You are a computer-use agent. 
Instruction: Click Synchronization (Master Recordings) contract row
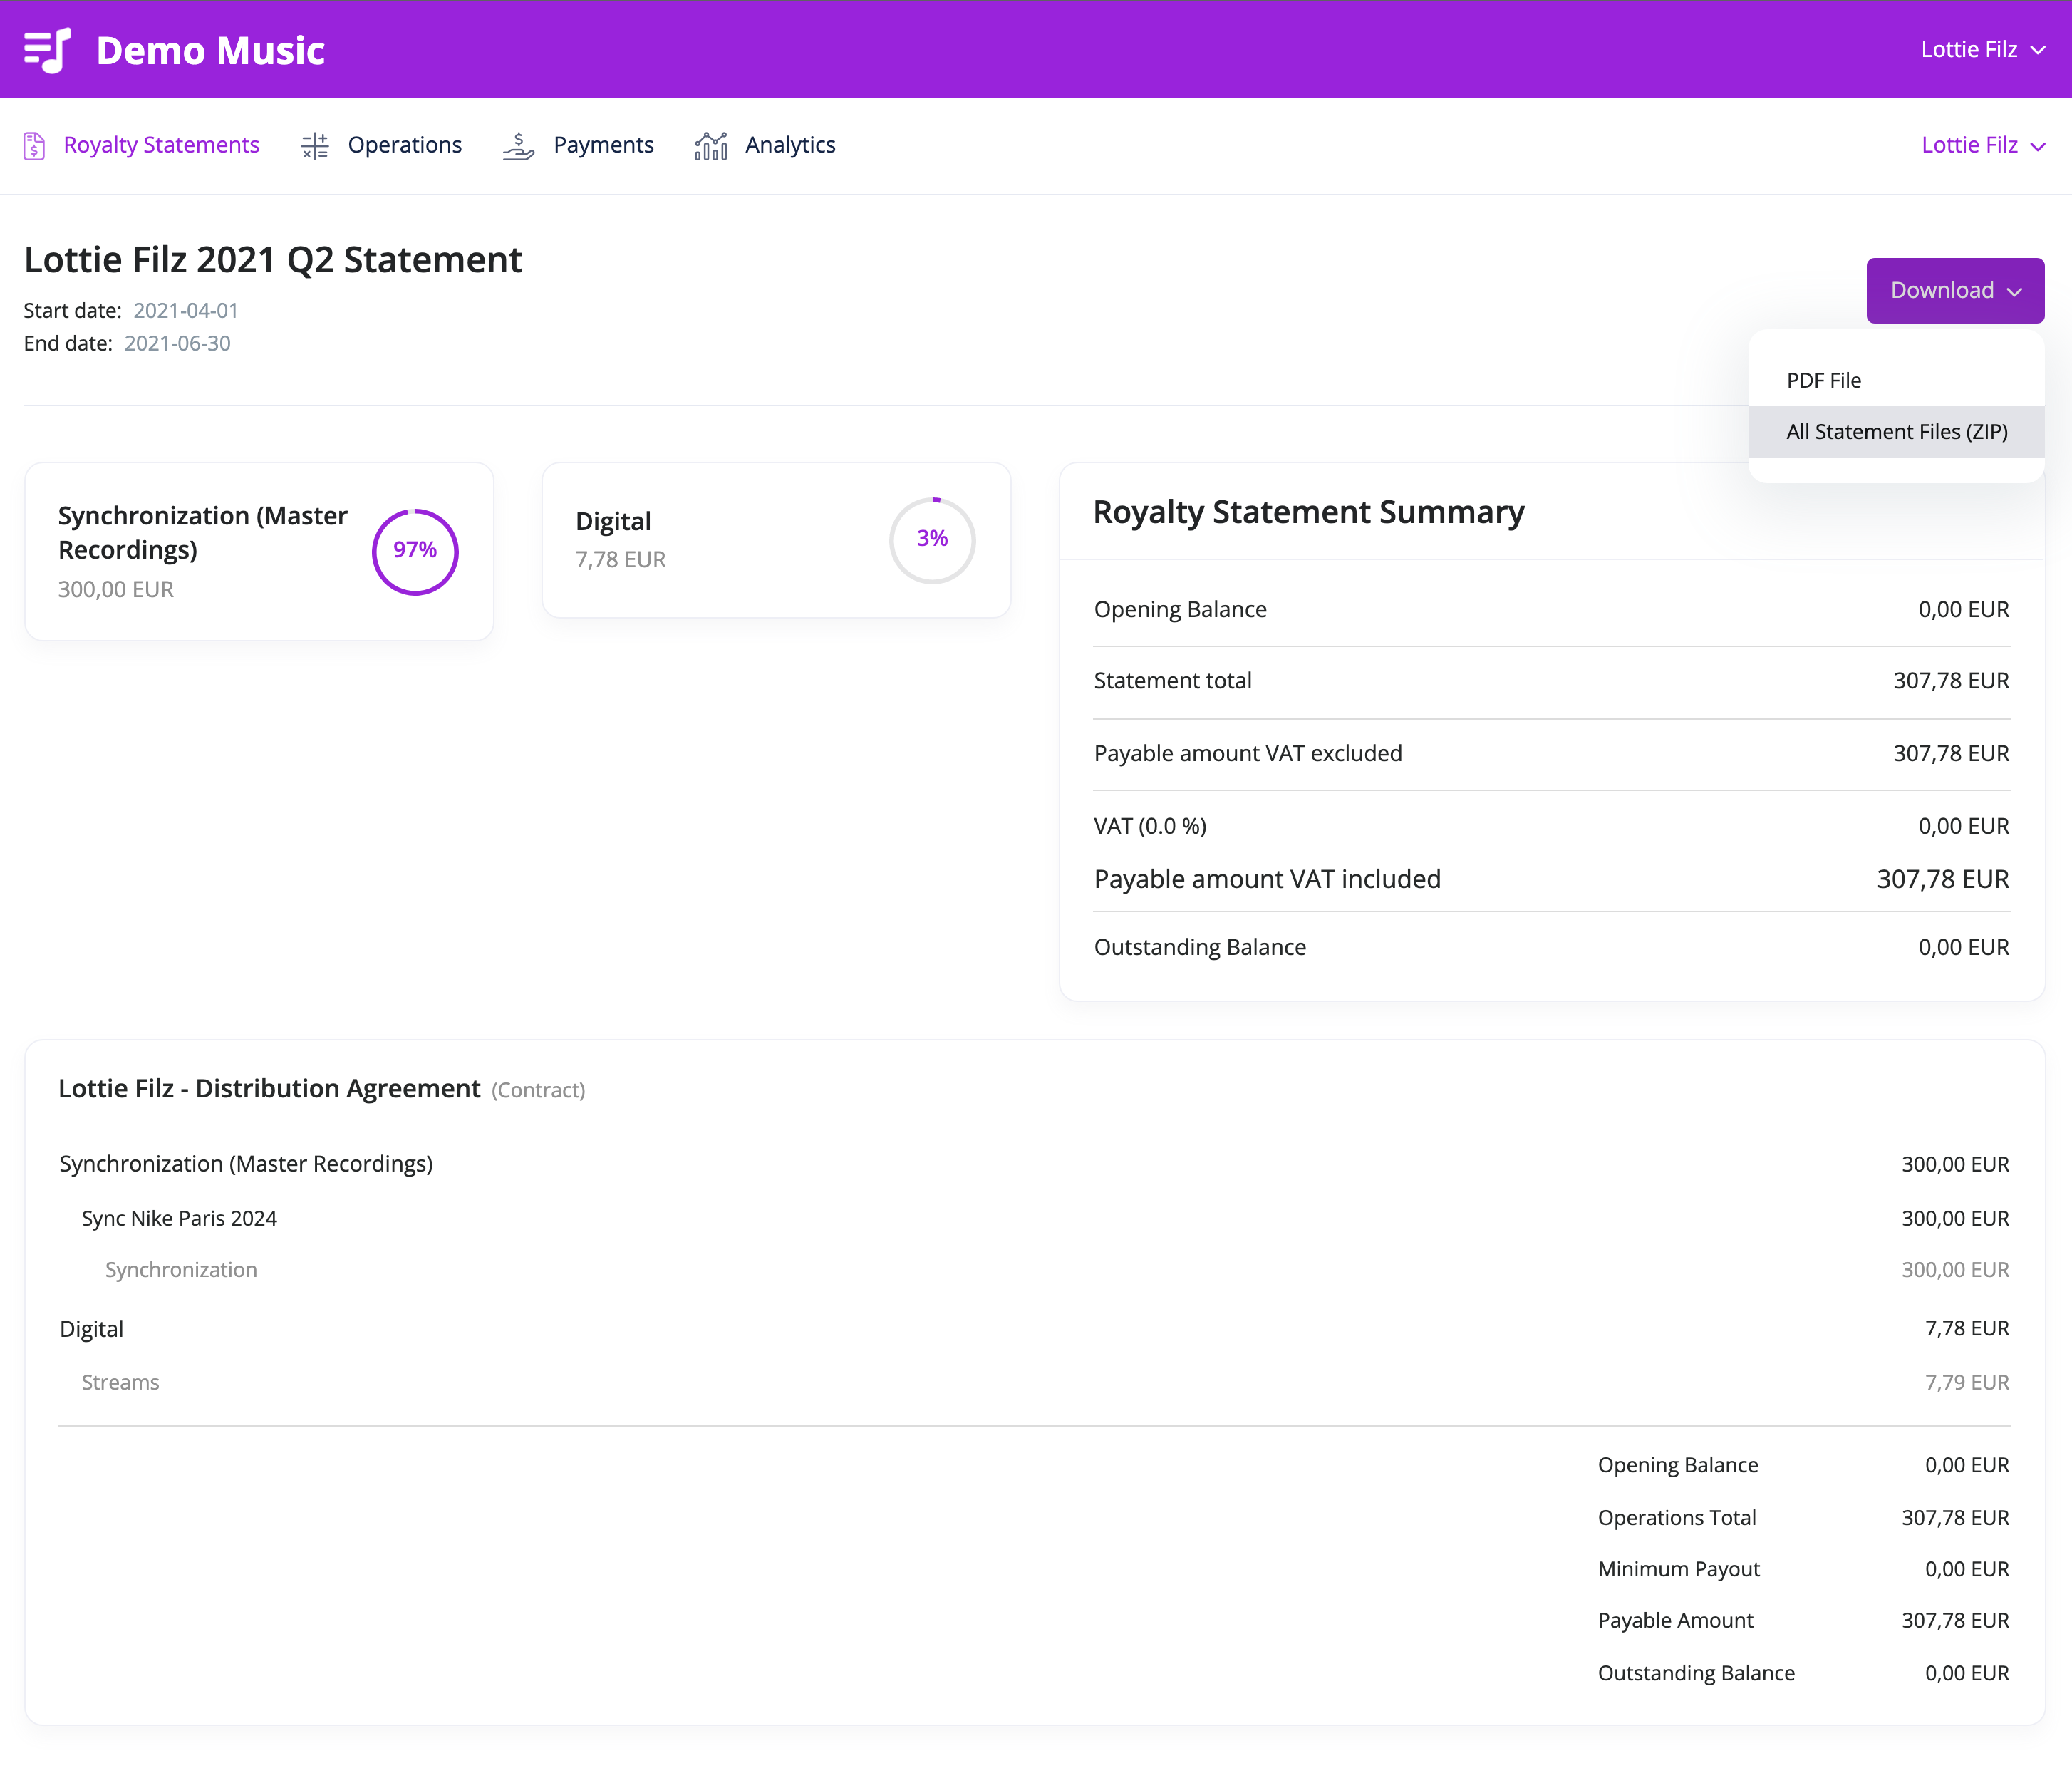click(x=1035, y=1164)
